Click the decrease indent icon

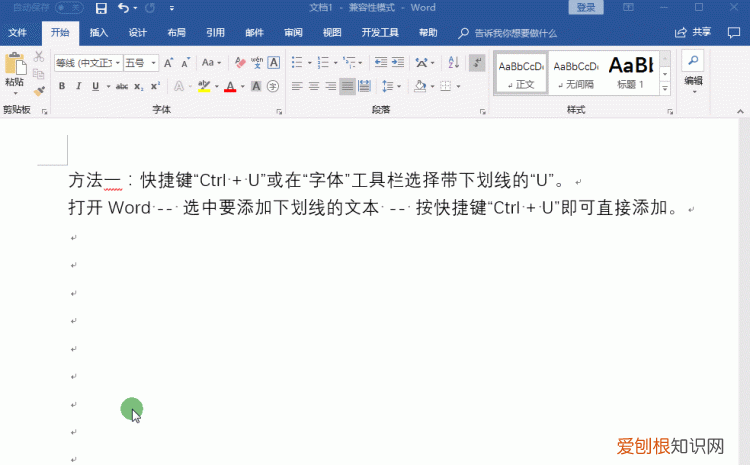pyautogui.click(x=381, y=62)
